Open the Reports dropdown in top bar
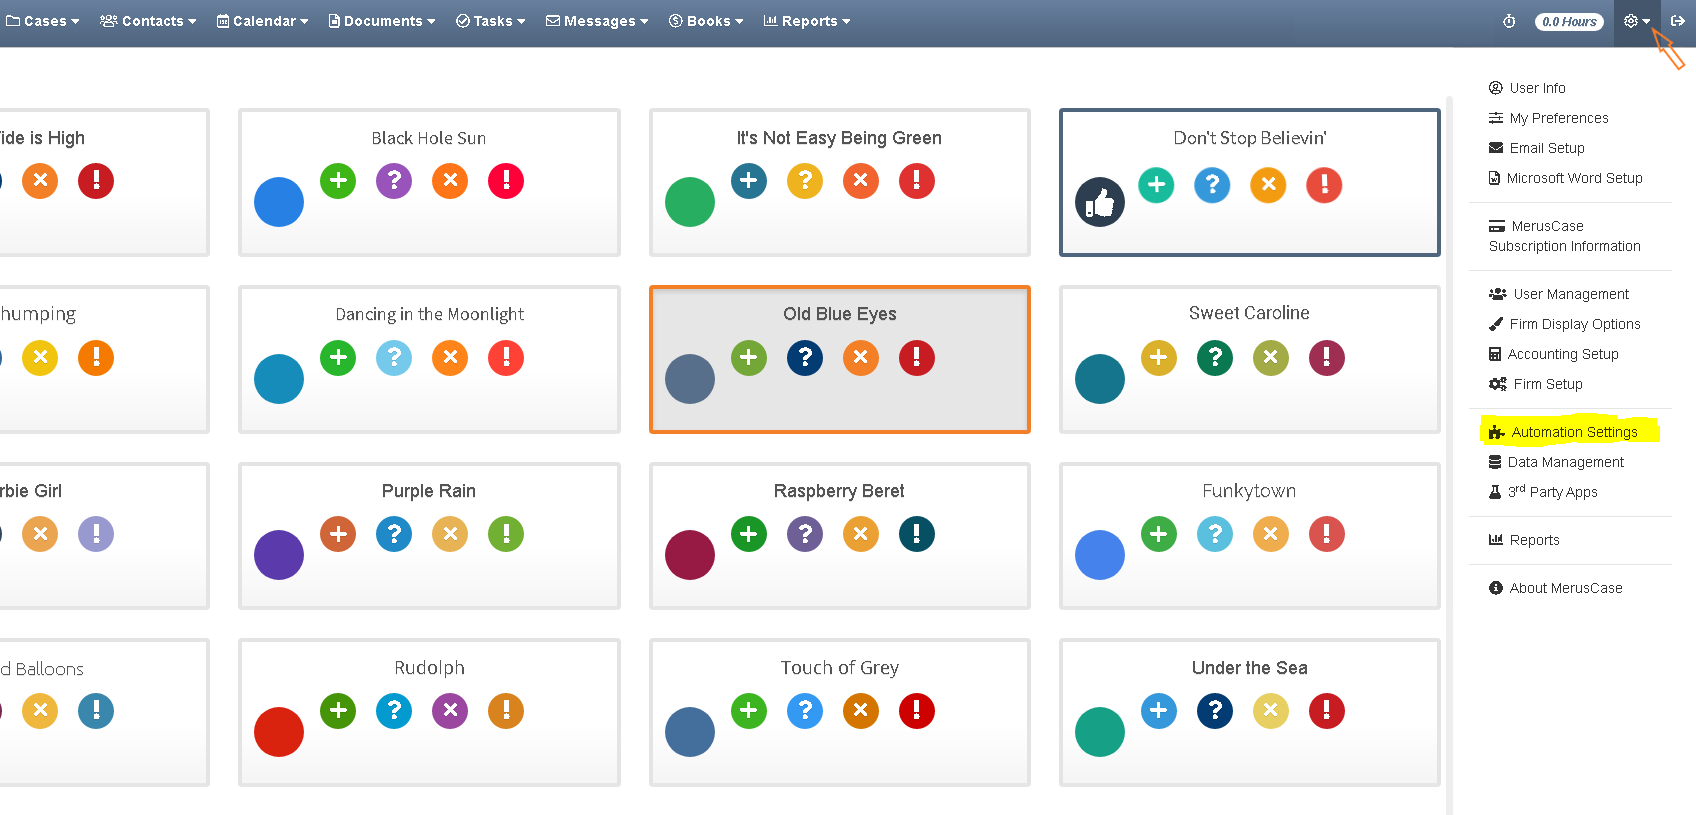This screenshot has width=1696, height=815. (807, 21)
